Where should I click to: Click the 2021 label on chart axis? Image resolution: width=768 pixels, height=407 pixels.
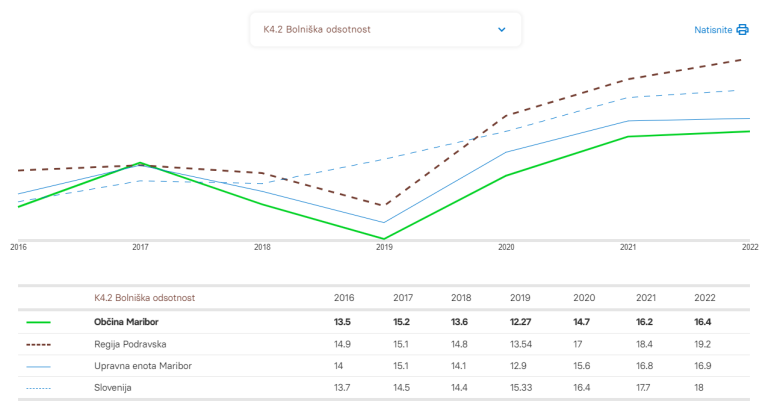click(628, 247)
